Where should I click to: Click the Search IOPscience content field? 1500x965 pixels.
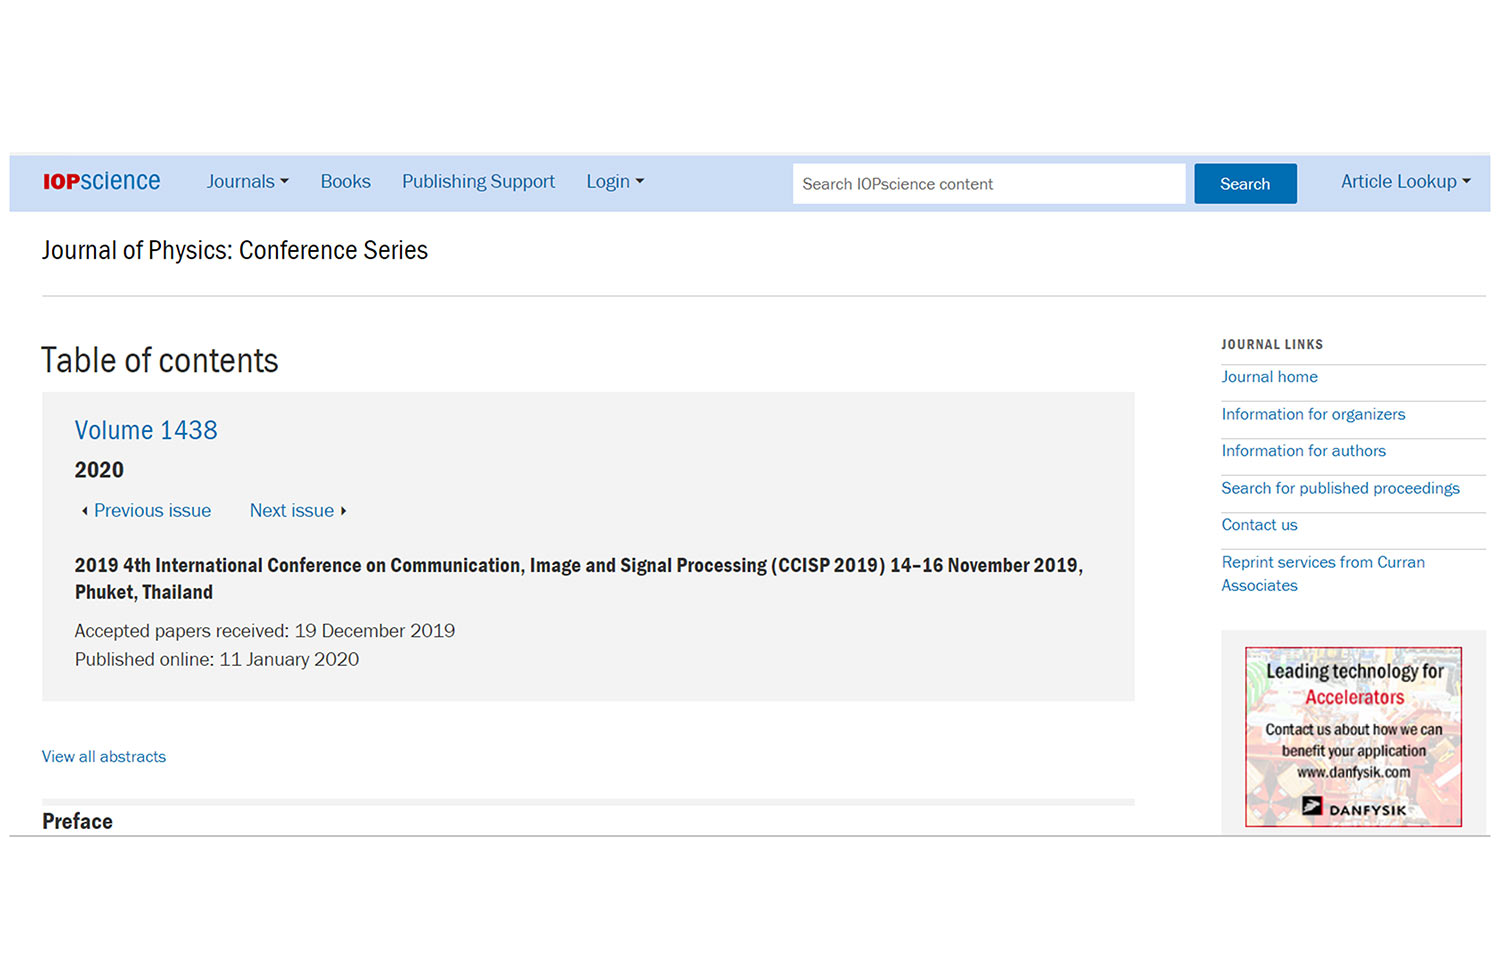988,184
